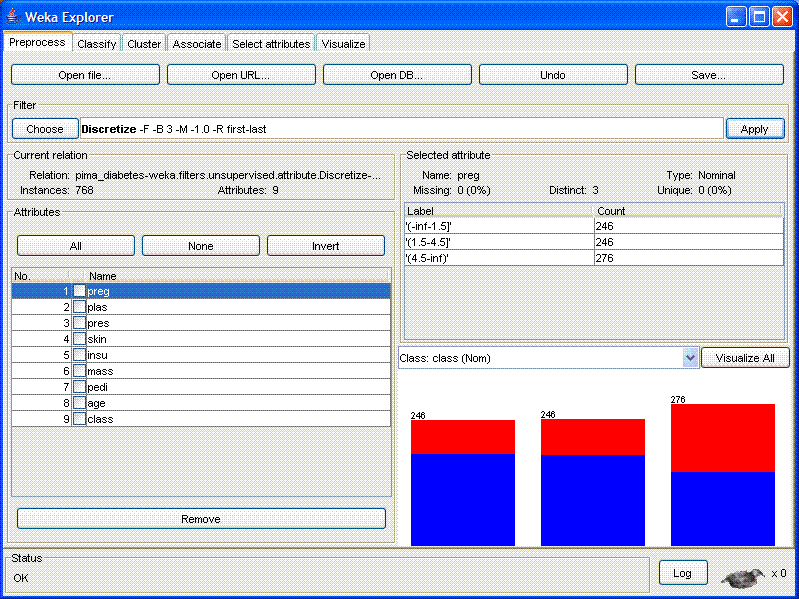Click the Java icon in the title bar
Viewport: 799px width, 599px height.
(13, 17)
